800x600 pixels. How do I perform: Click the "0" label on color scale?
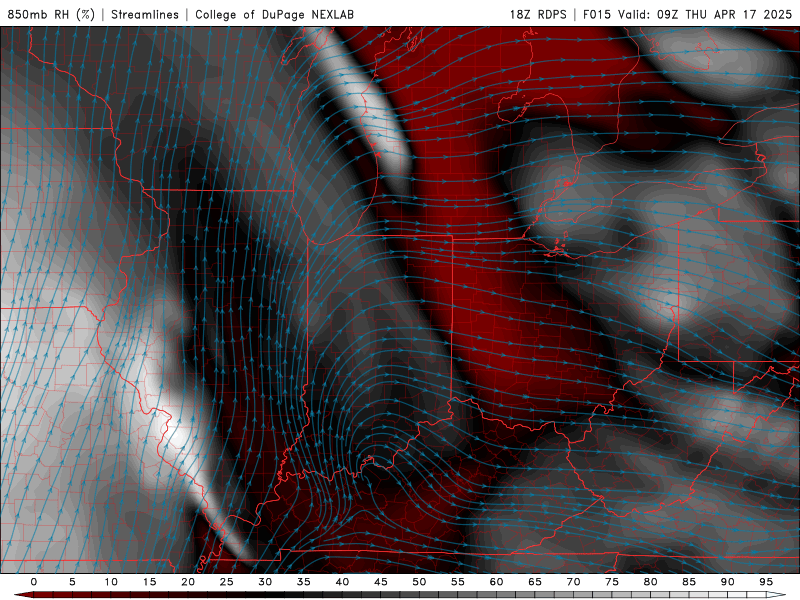(34, 582)
